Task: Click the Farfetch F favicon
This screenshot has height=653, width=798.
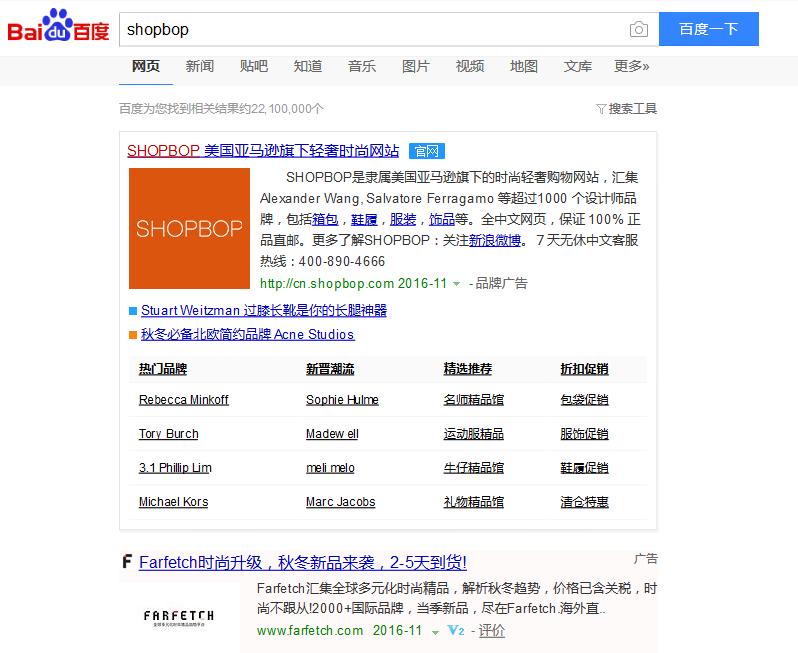Action: tap(127, 561)
